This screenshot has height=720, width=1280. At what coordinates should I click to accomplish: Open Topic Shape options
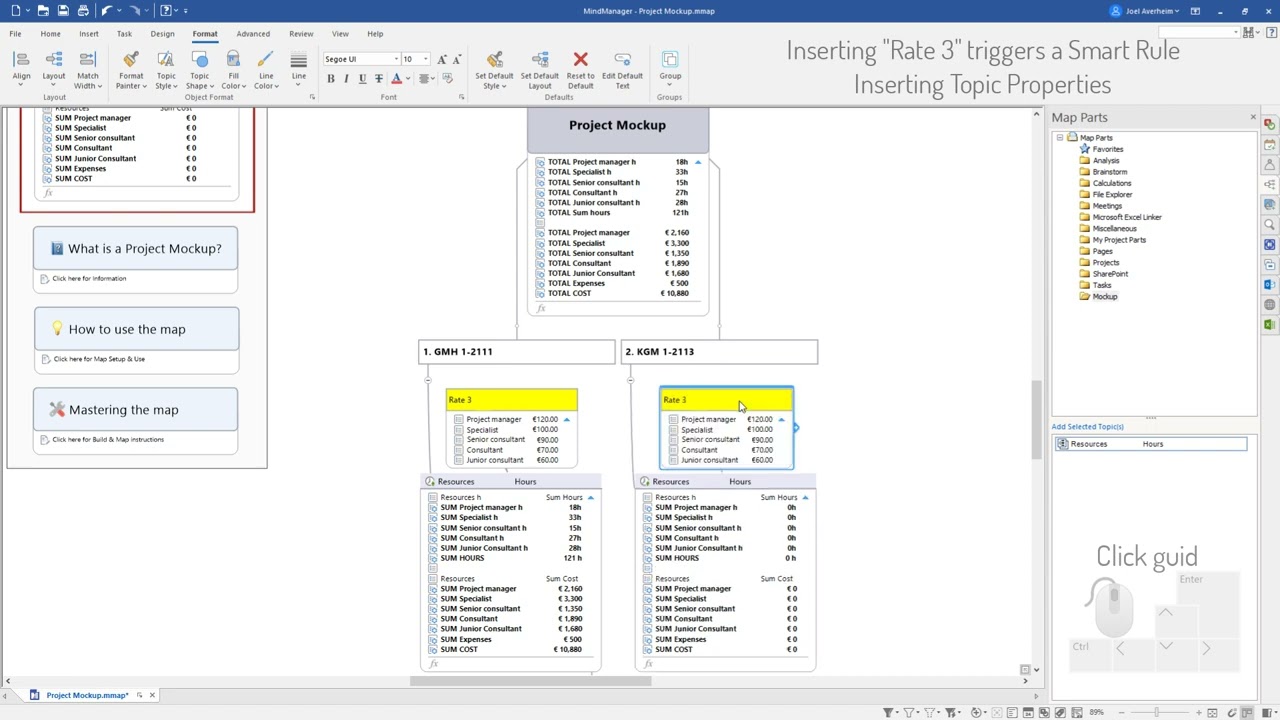tap(200, 70)
